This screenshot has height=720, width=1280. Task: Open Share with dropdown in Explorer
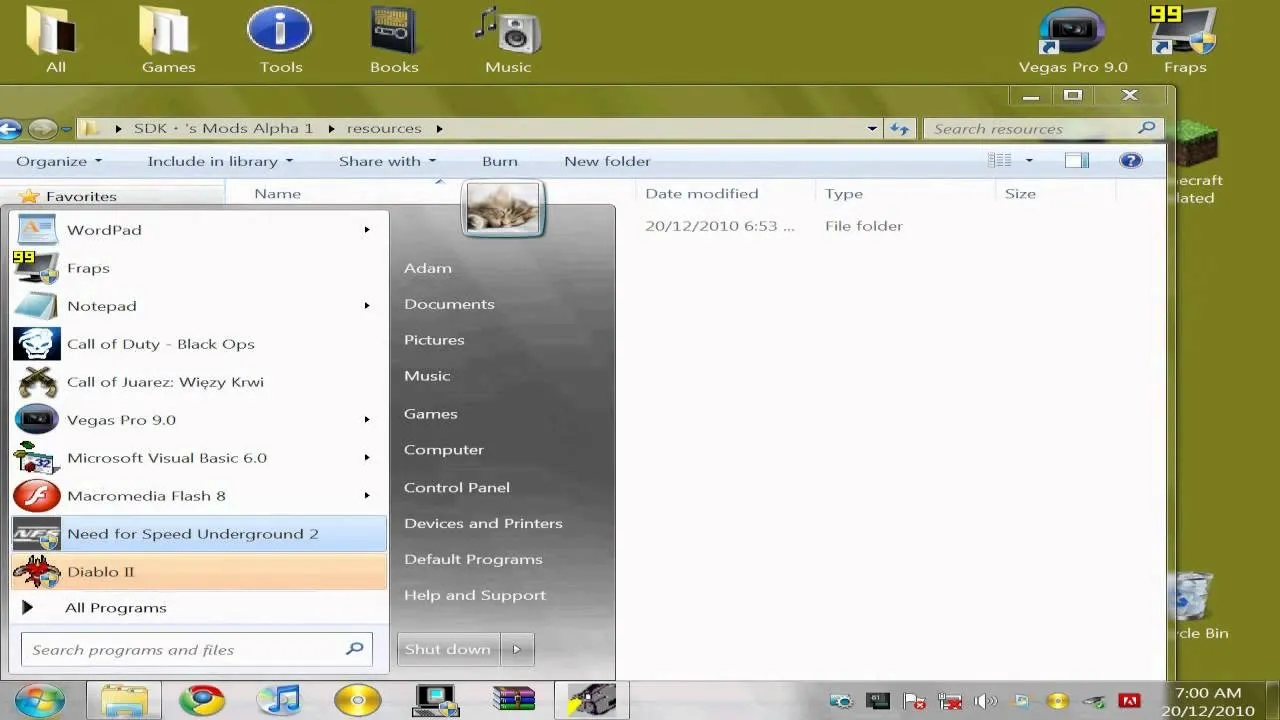tap(387, 161)
